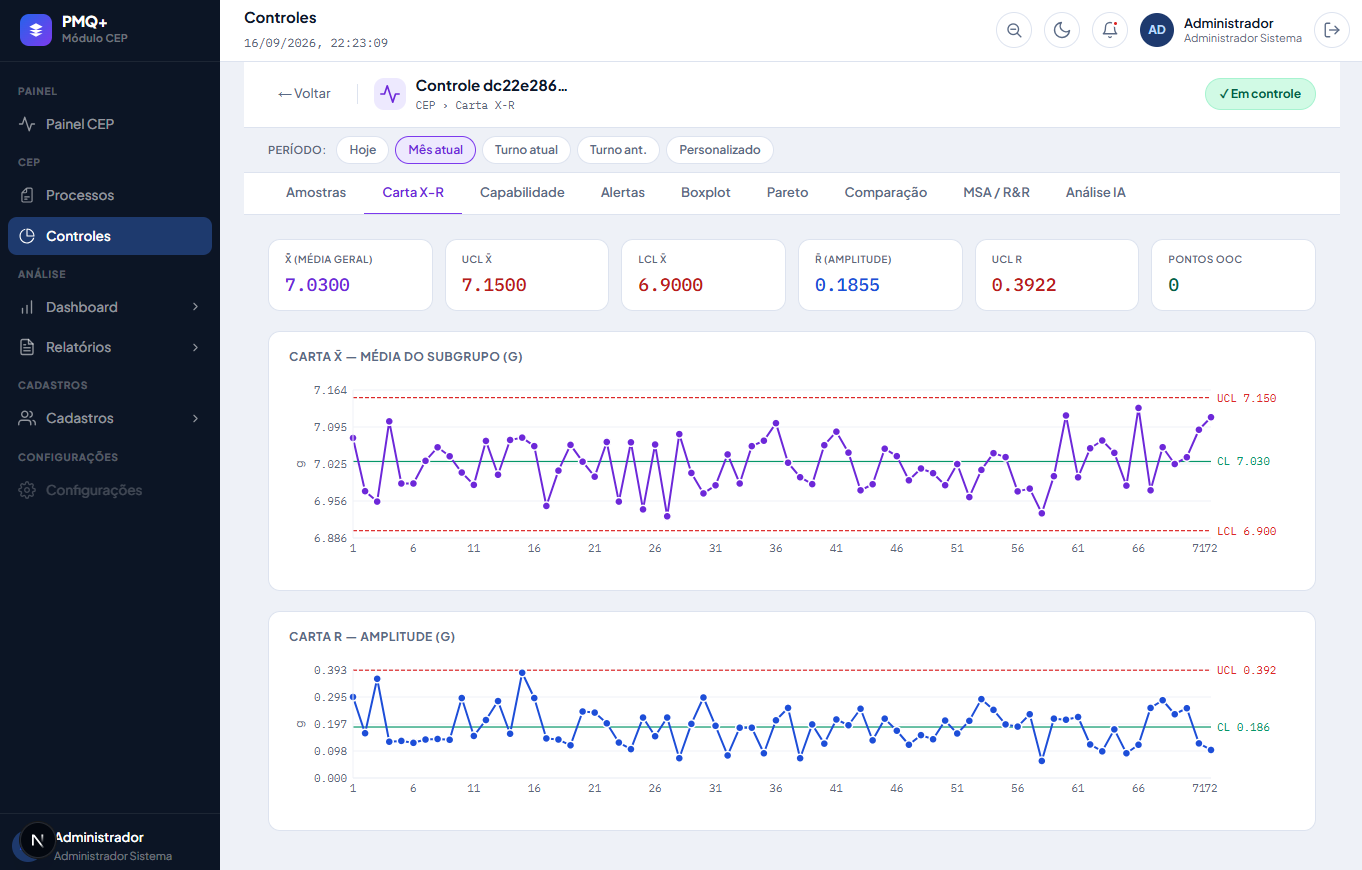Click the Em controle status badge

coord(1260,94)
